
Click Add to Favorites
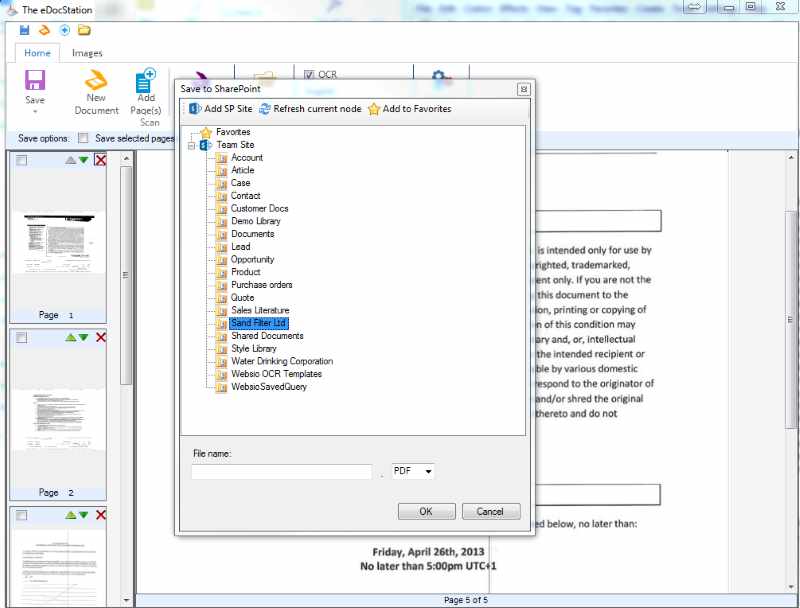(x=410, y=109)
